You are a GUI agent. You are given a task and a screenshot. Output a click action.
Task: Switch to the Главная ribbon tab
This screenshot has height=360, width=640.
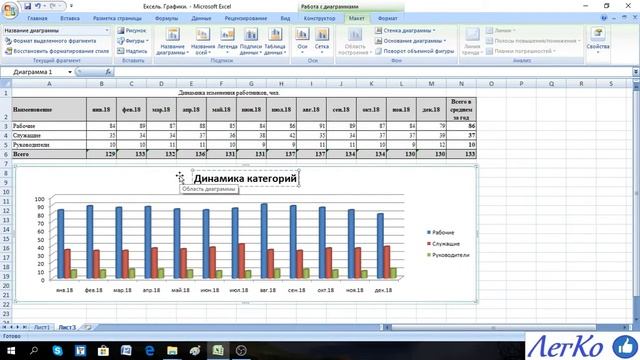(37, 18)
